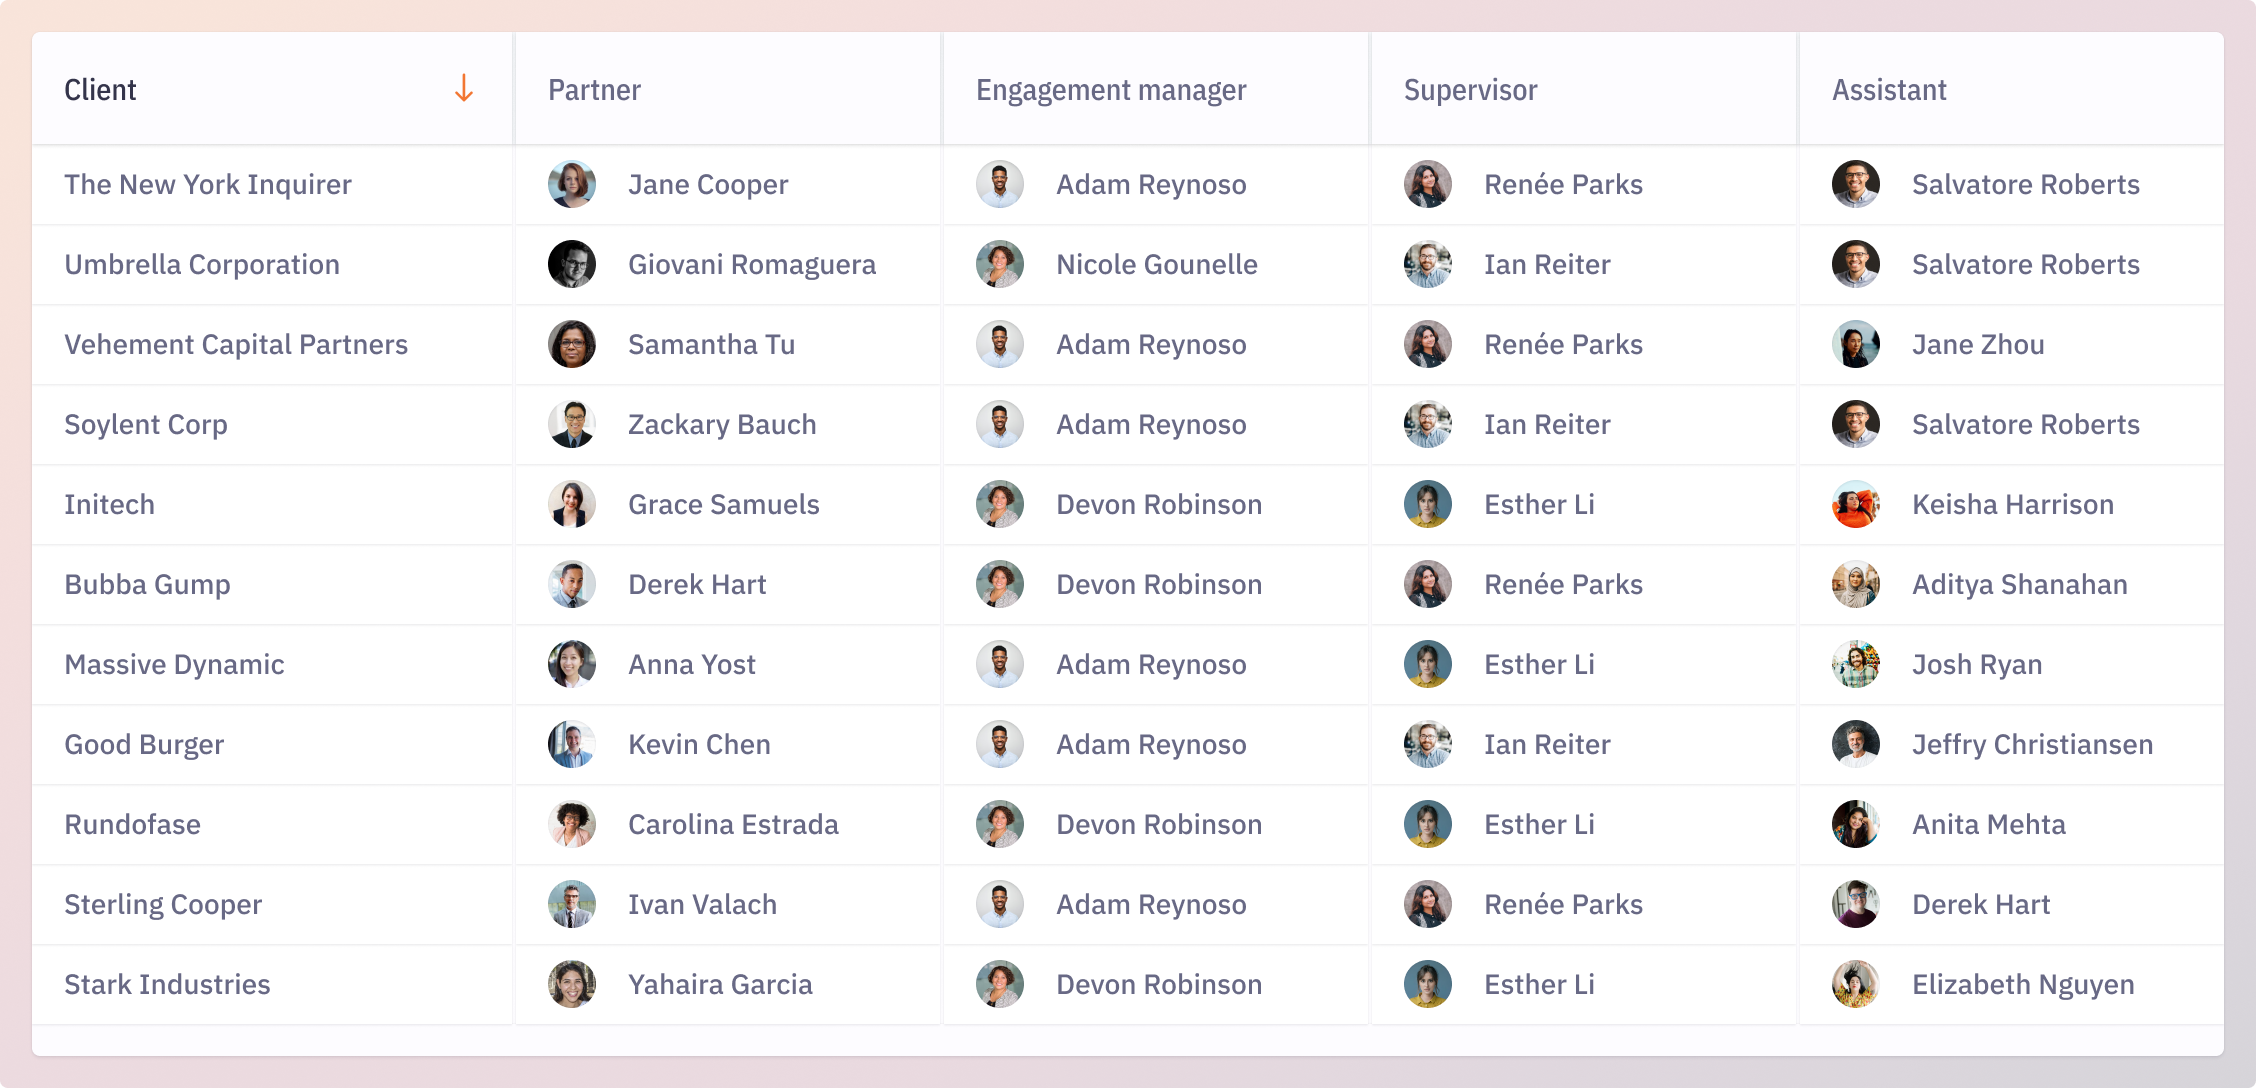Click the Massive Dynamic client name
2256x1088 pixels.
click(174, 664)
